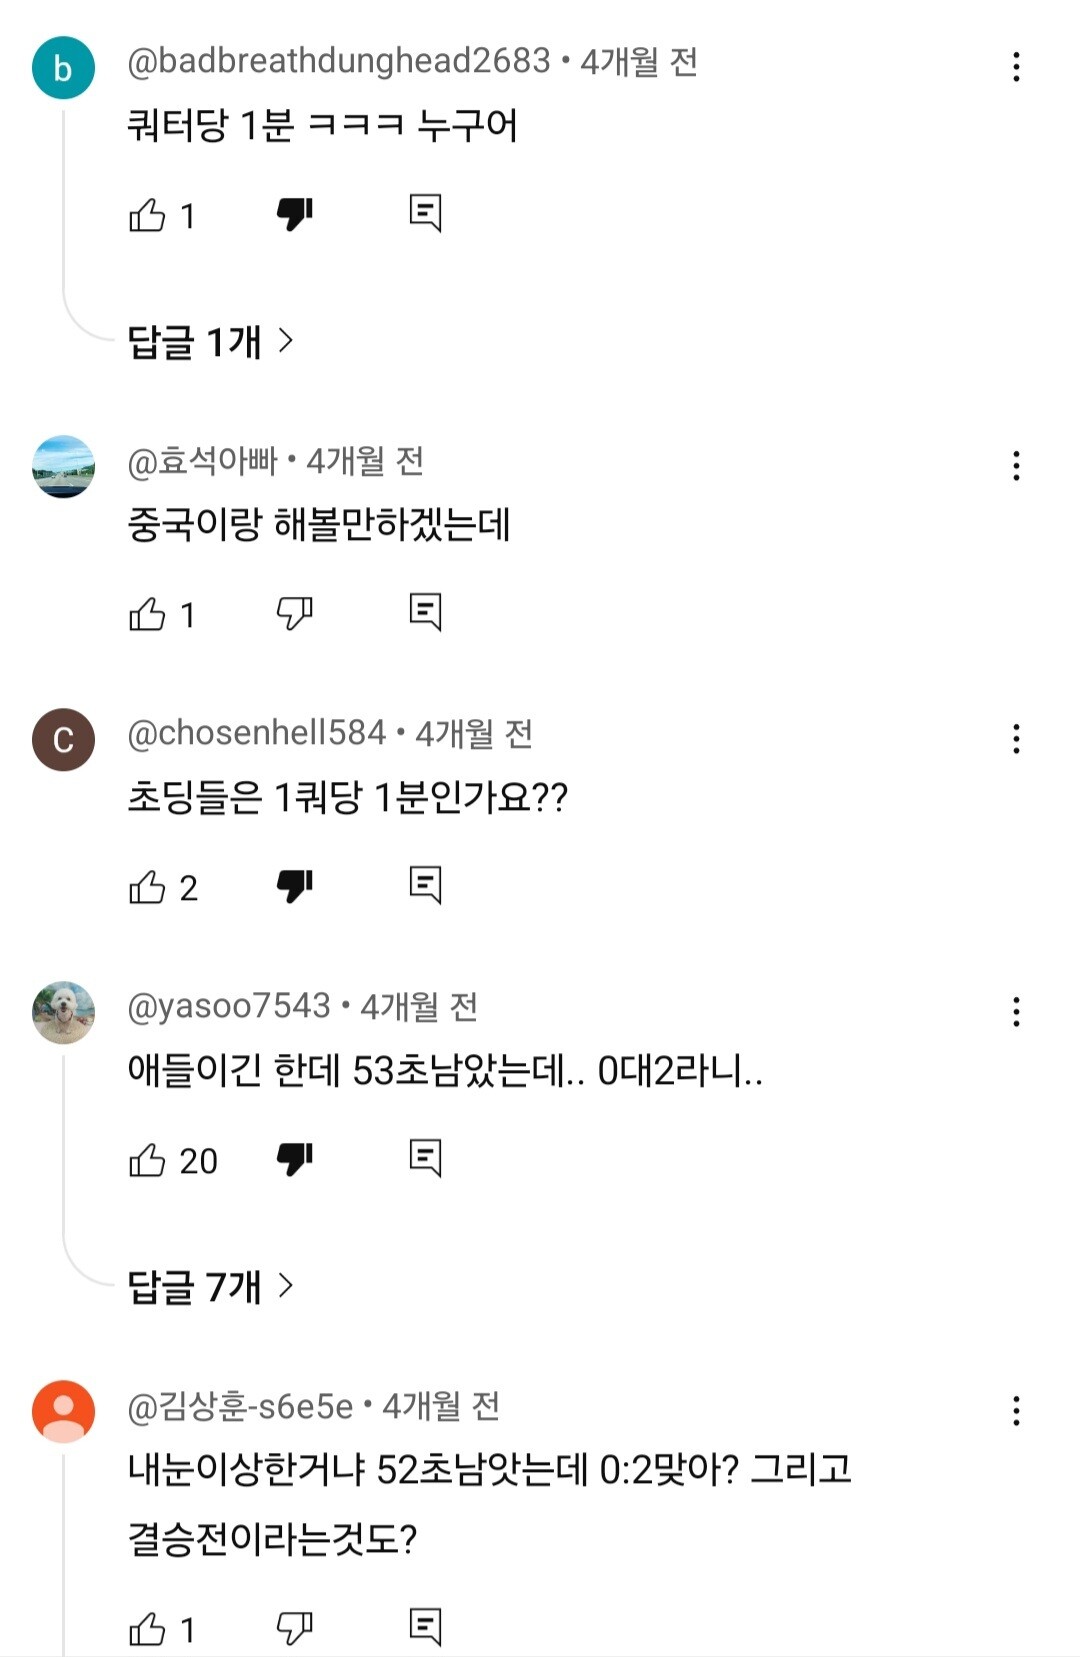This screenshot has height=1657, width=1080.
Task: Like the comment by @badbreathdunghead2683
Action: (147, 215)
